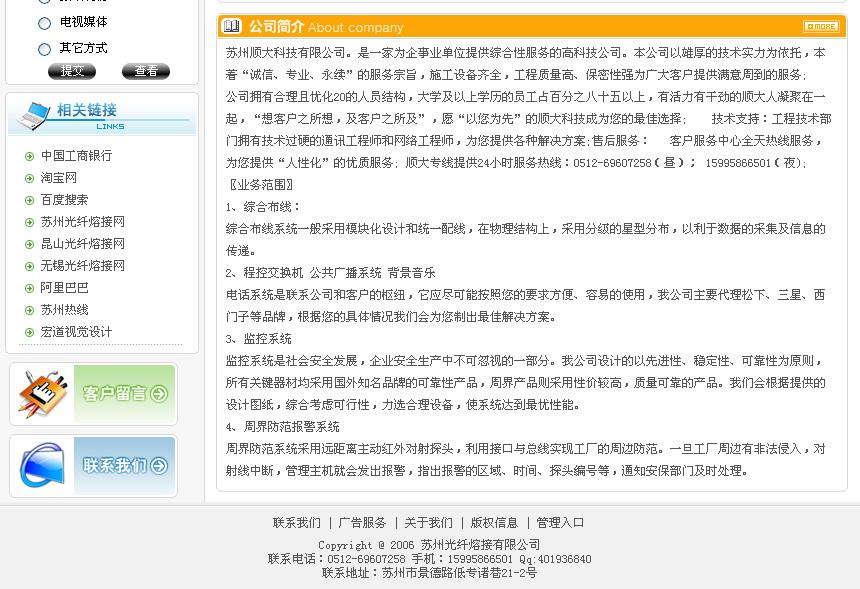Click green bullet icon beside 阿里巴巴
Viewport: 860px width, 589px height.
click(x=30, y=288)
